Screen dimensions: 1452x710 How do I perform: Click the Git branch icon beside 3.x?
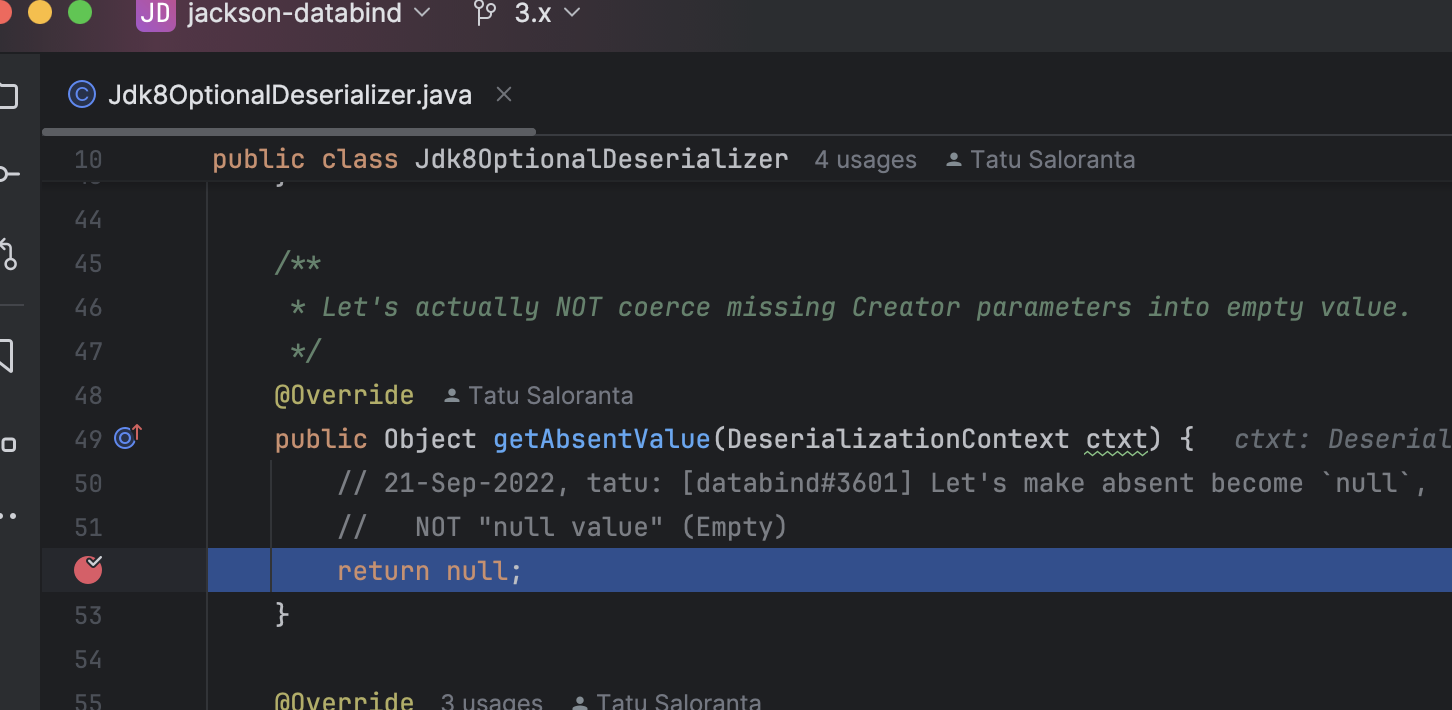[x=485, y=14]
